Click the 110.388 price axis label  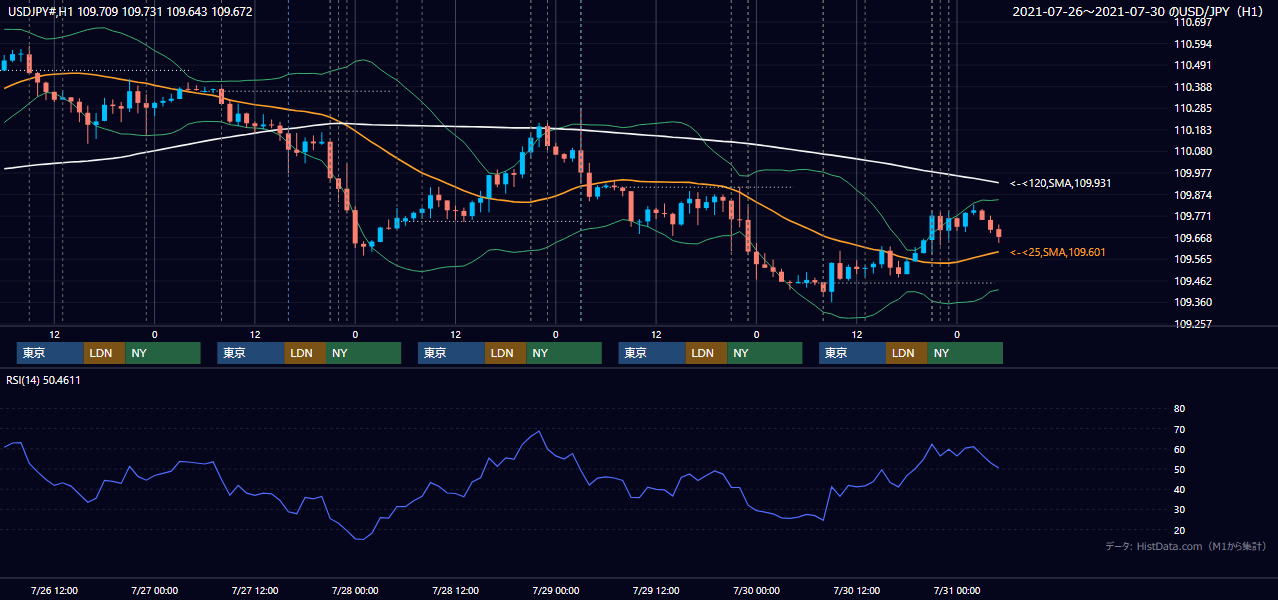pos(1192,87)
